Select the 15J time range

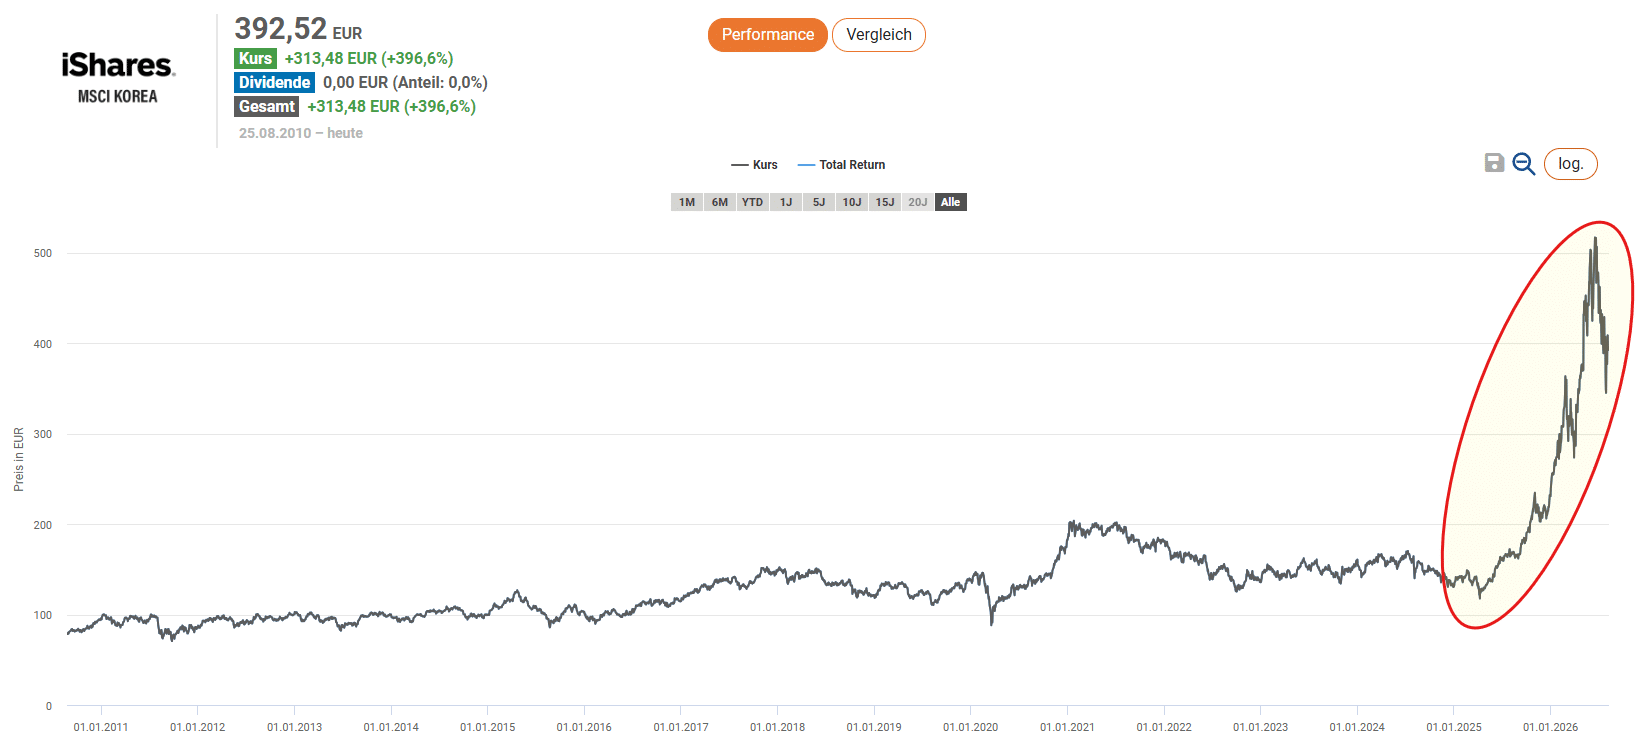point(885,202)
